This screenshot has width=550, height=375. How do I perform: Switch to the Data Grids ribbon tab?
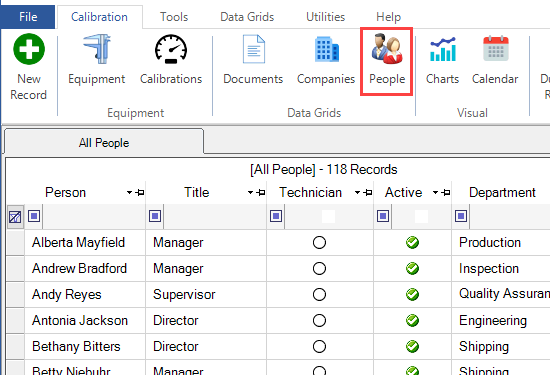247,16
